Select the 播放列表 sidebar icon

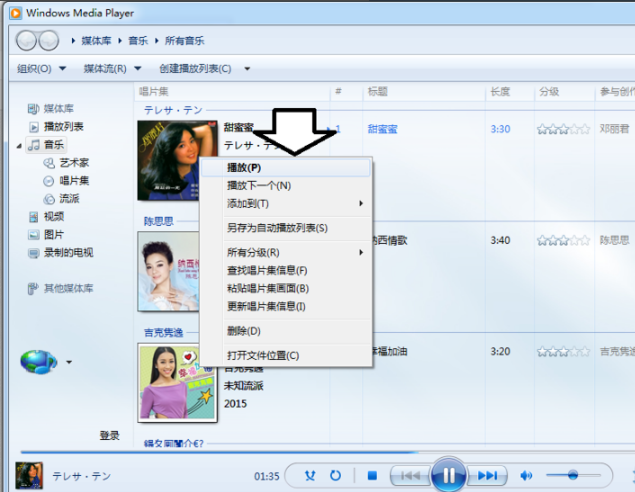pos(34,127)
